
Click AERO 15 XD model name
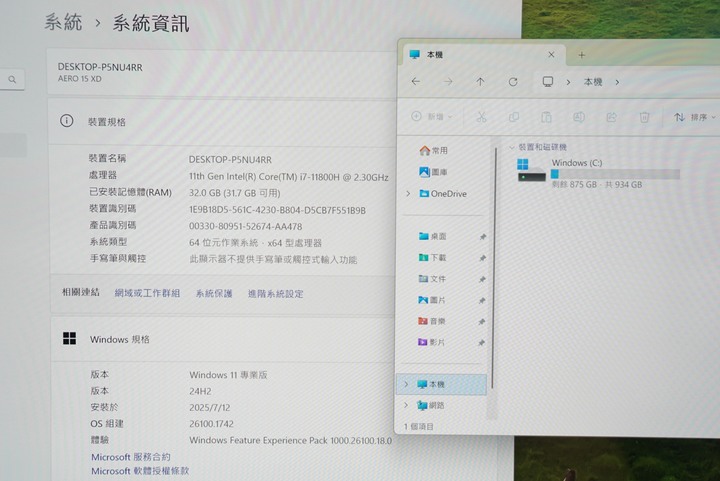(x=79, y=79)
